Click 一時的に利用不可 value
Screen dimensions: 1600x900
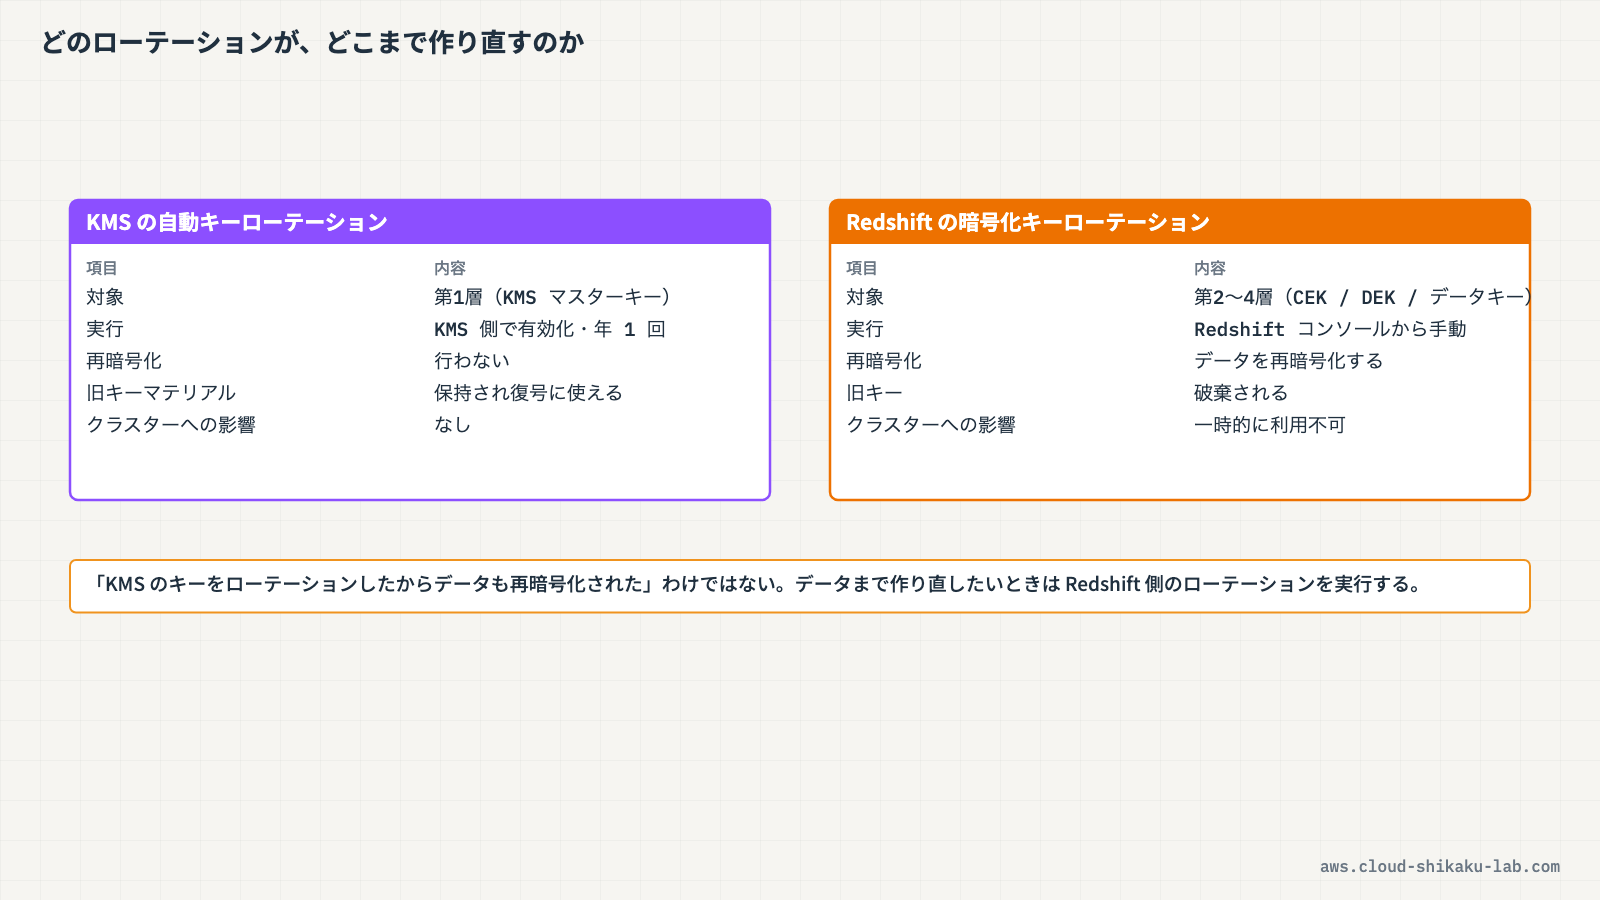1270,425
